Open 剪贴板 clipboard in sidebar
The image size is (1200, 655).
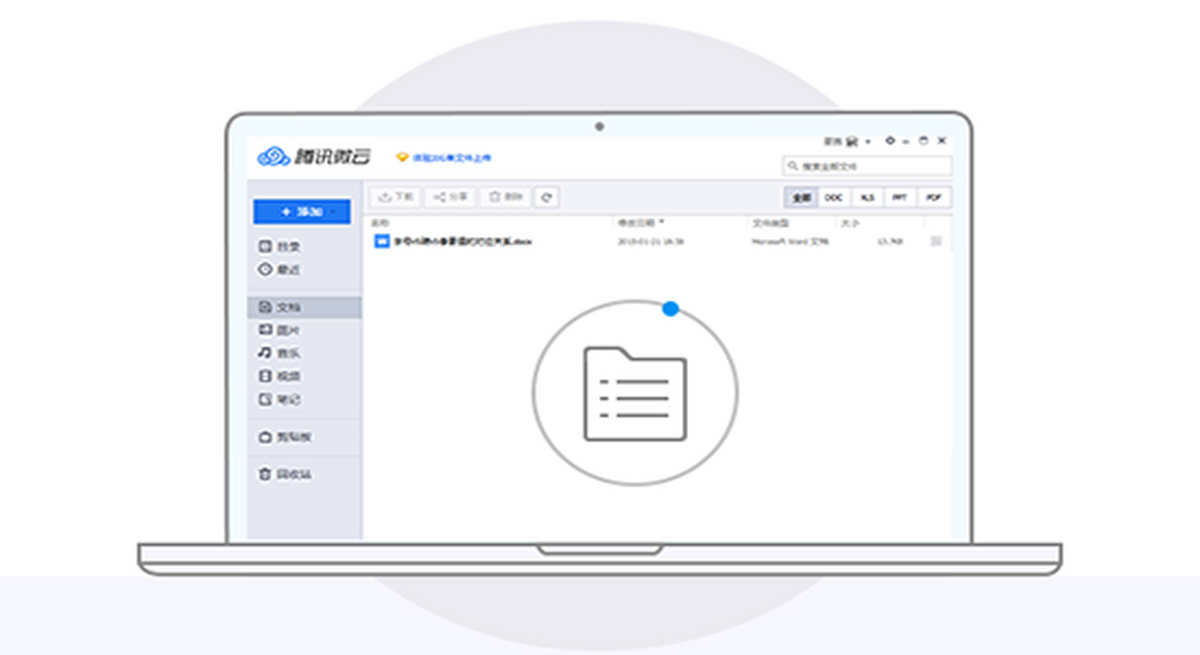[x=284, y=437]
